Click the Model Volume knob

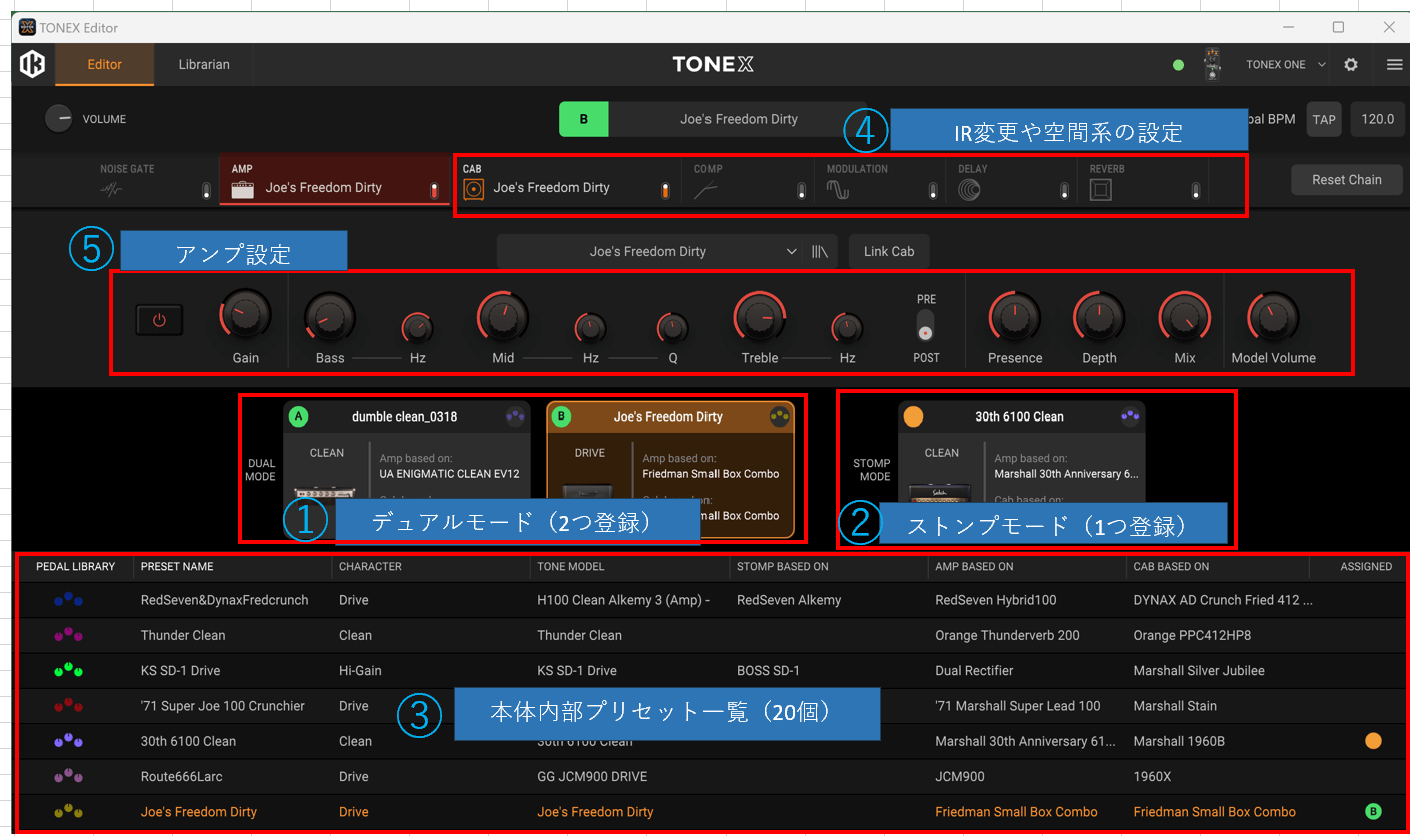pyautogui.click(x=1273, y=319)
